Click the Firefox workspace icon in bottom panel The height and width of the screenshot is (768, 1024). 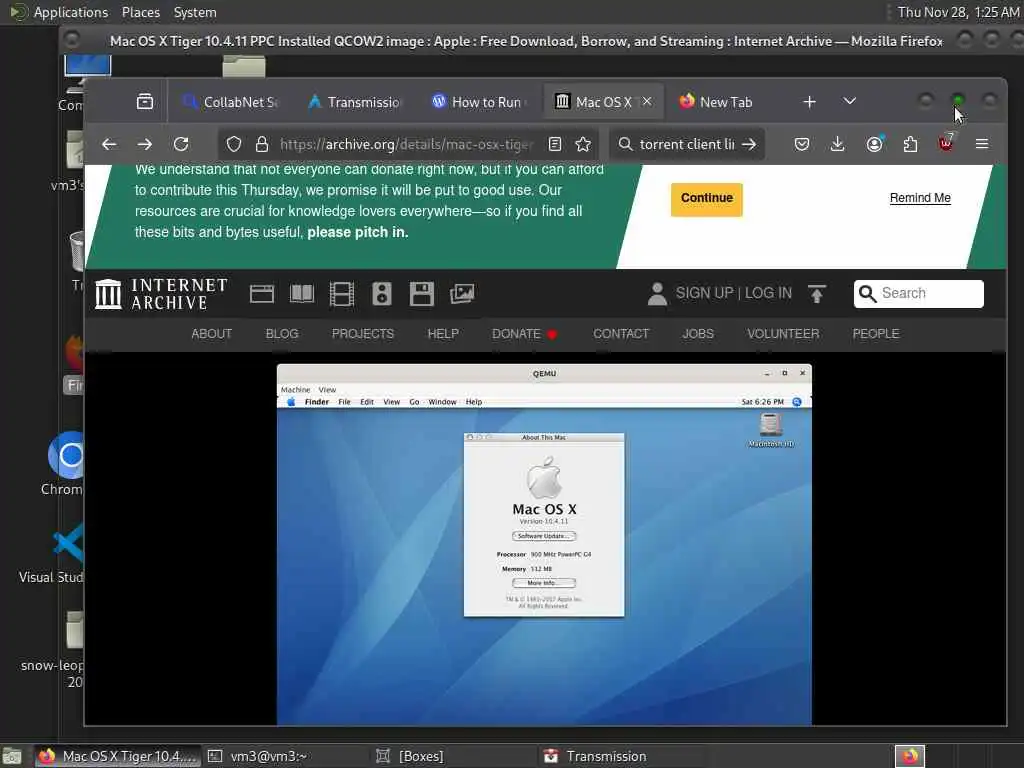point(910,756)
